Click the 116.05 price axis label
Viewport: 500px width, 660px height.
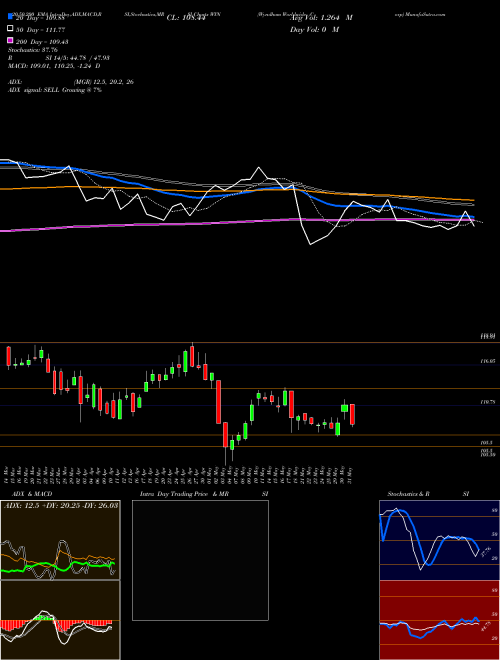click(x=488, y=361)
